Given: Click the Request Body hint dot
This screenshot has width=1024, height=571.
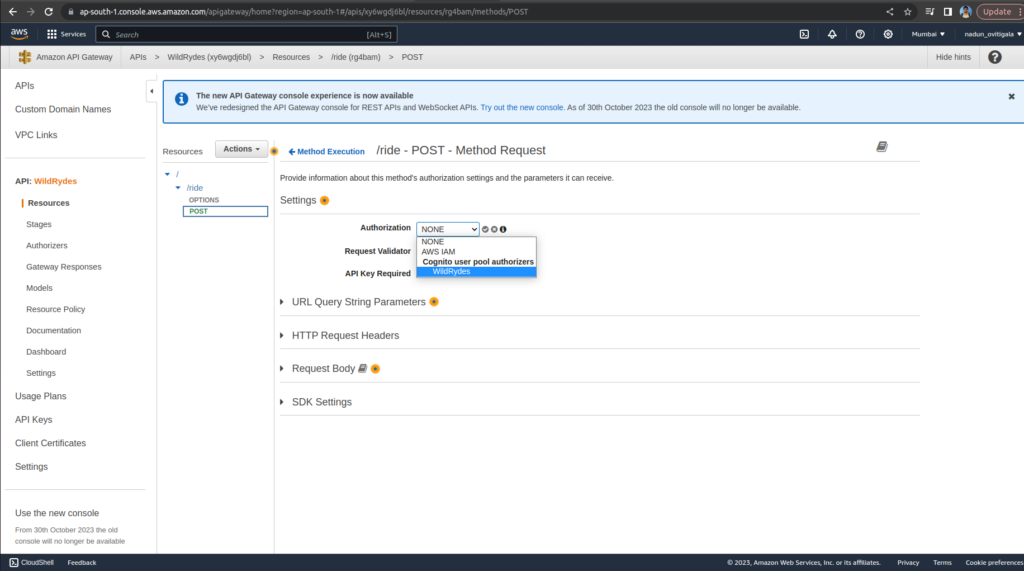Looking at the screenshot, I should (376, 369).
